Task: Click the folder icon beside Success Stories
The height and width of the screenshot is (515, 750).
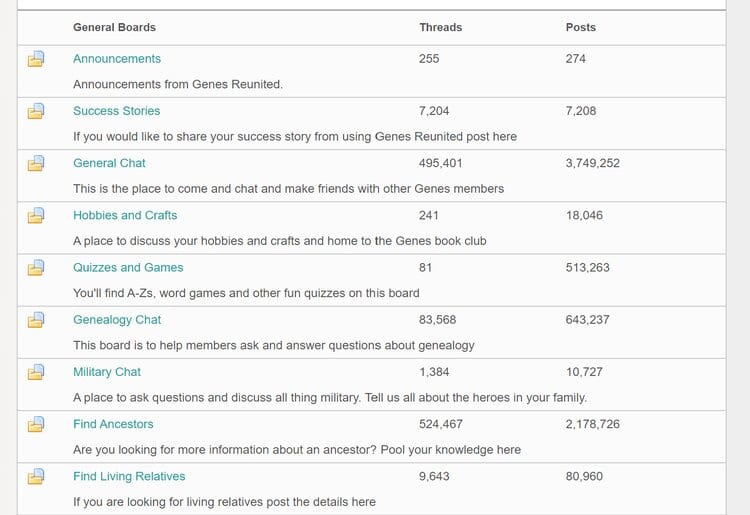Action: 36,111
